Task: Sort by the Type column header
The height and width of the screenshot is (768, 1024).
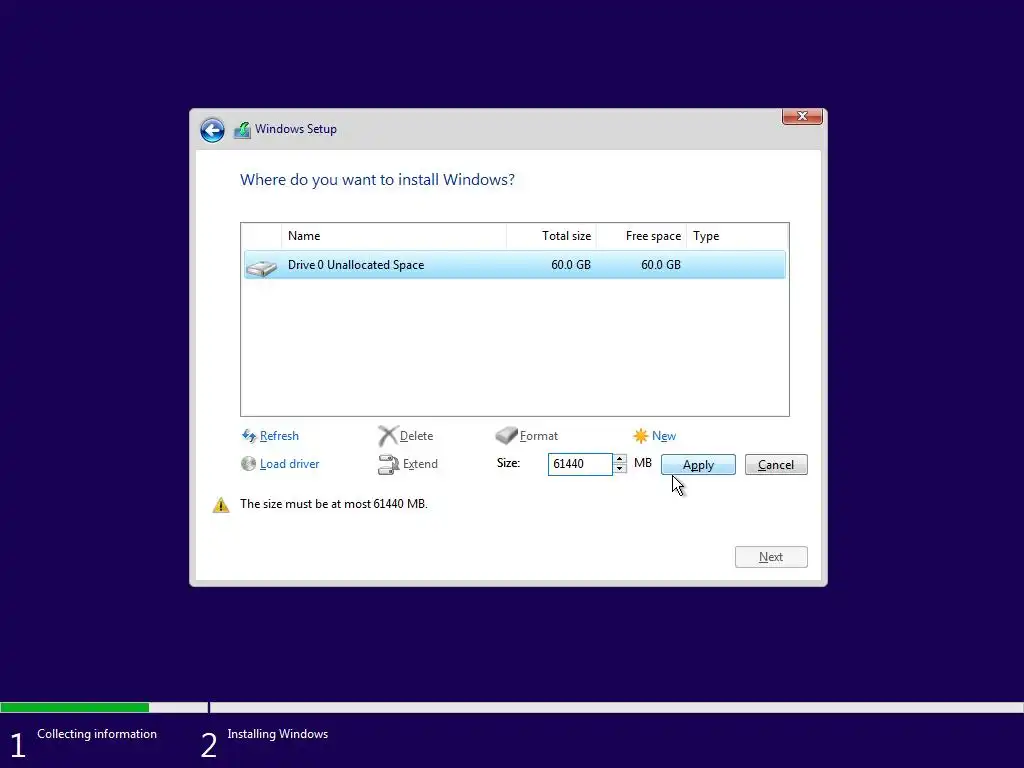Action: (x=737, y=236)
